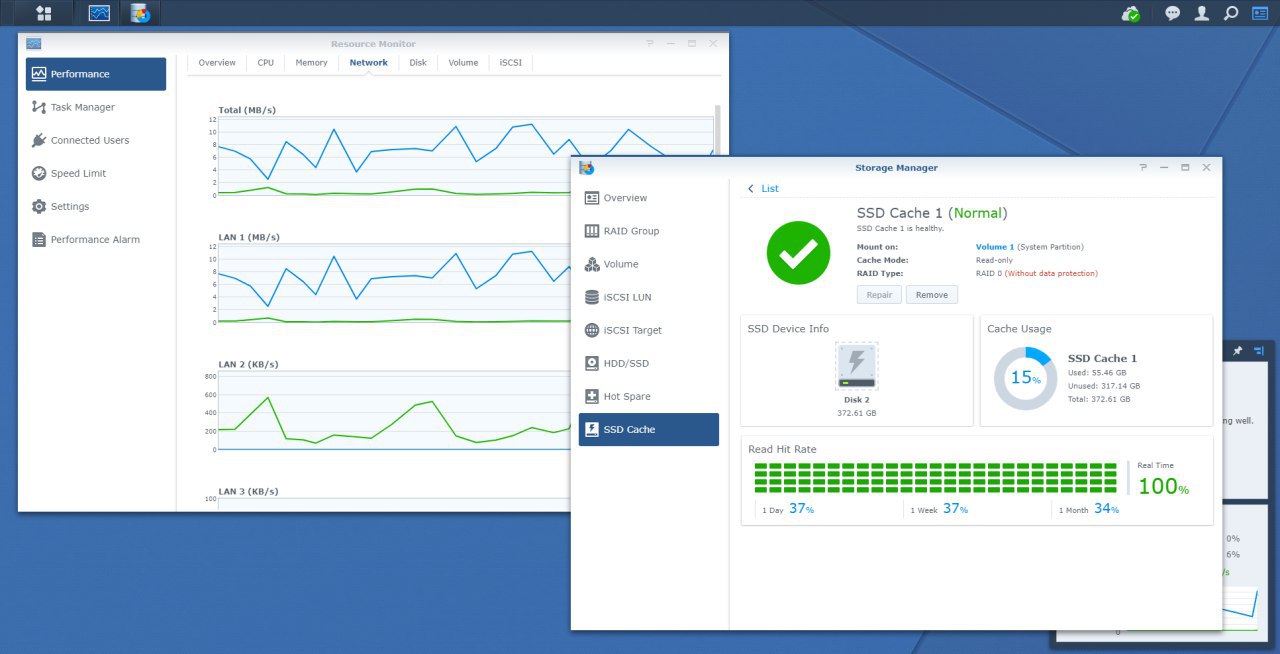Image resolution: width=1280 pixels, height=654 pixels.
Task: Pin the widget panel with the pin icon
Action: pyautogui.click(x=1237, y=351)
